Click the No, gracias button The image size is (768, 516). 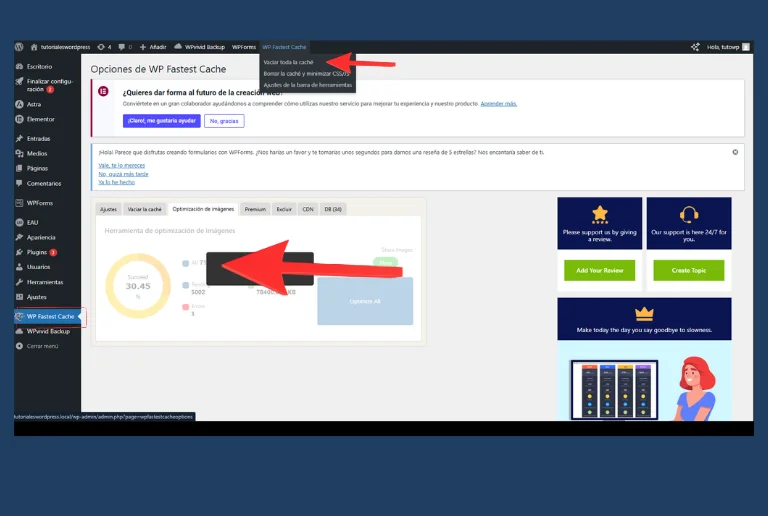pyautogui.click(x=224, y=121)
